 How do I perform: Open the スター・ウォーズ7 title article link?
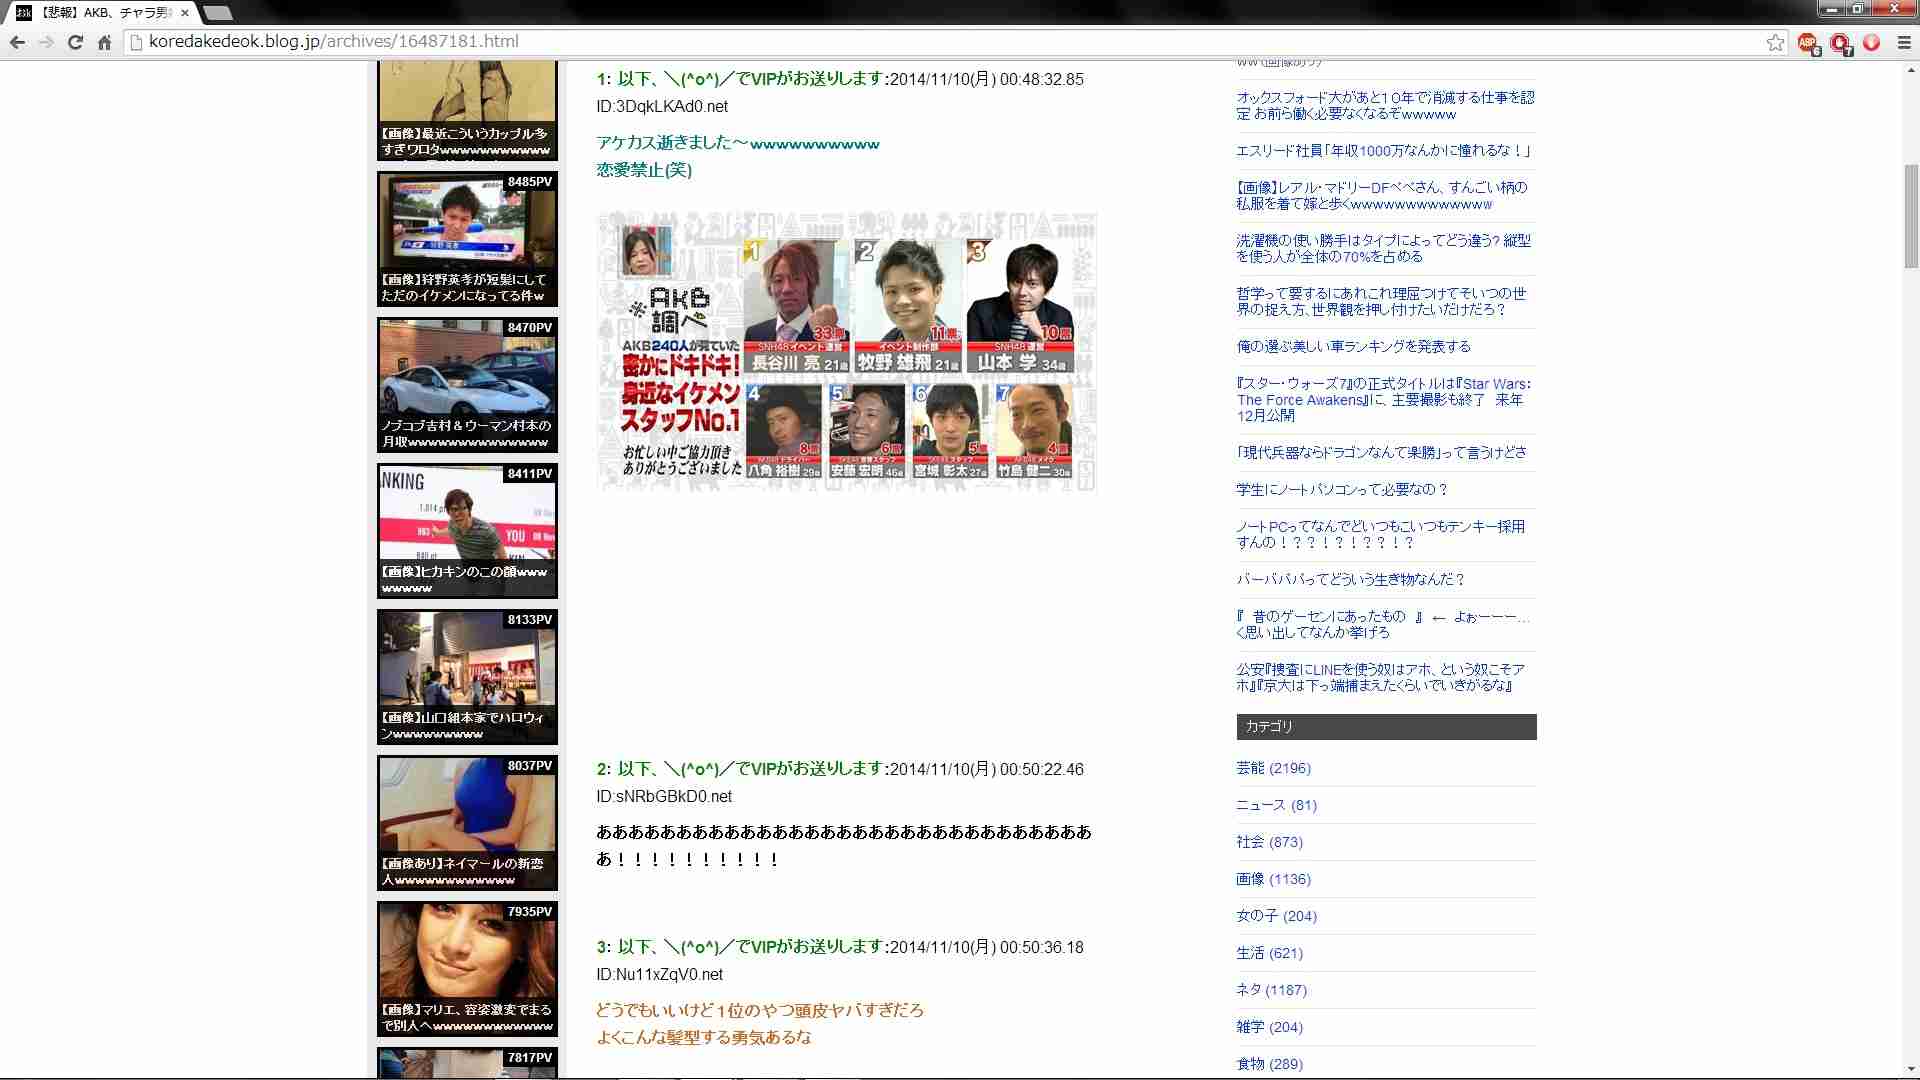1383,399
